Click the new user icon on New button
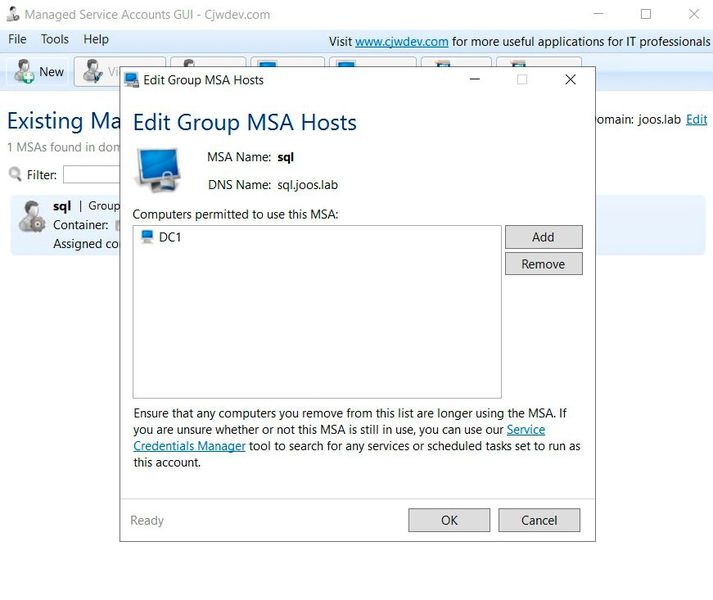Screen dimensions: 713x600 24,71
